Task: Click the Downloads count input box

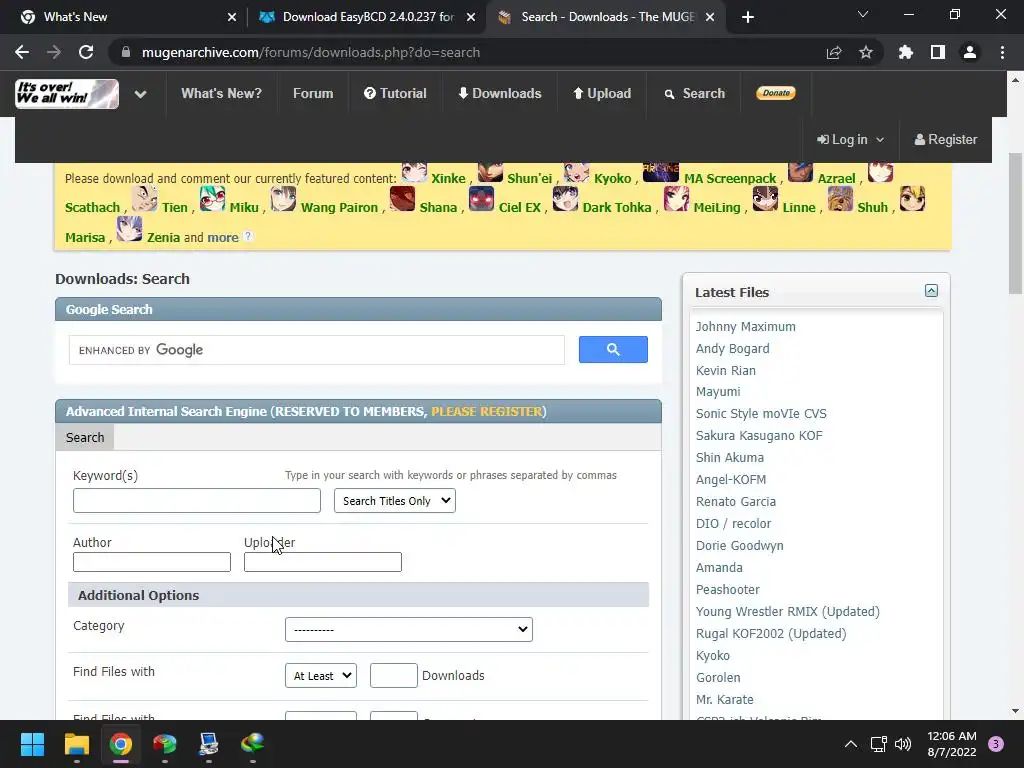Action: 394,675
